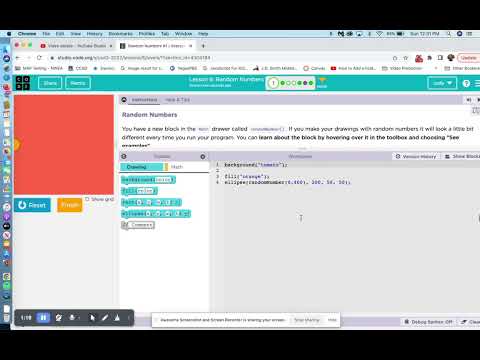Mute instructions audio with the speaker icon

click(469, 100)
